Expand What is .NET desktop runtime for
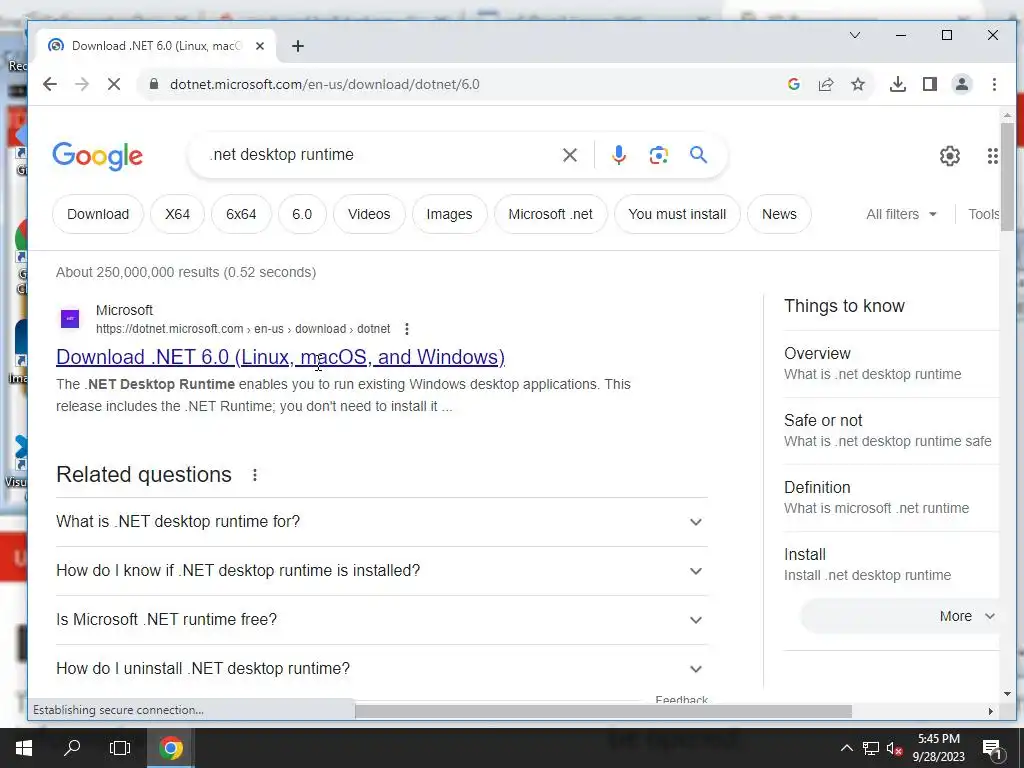The height and width of the screenshot is (768, 1024). pos(381,522)
